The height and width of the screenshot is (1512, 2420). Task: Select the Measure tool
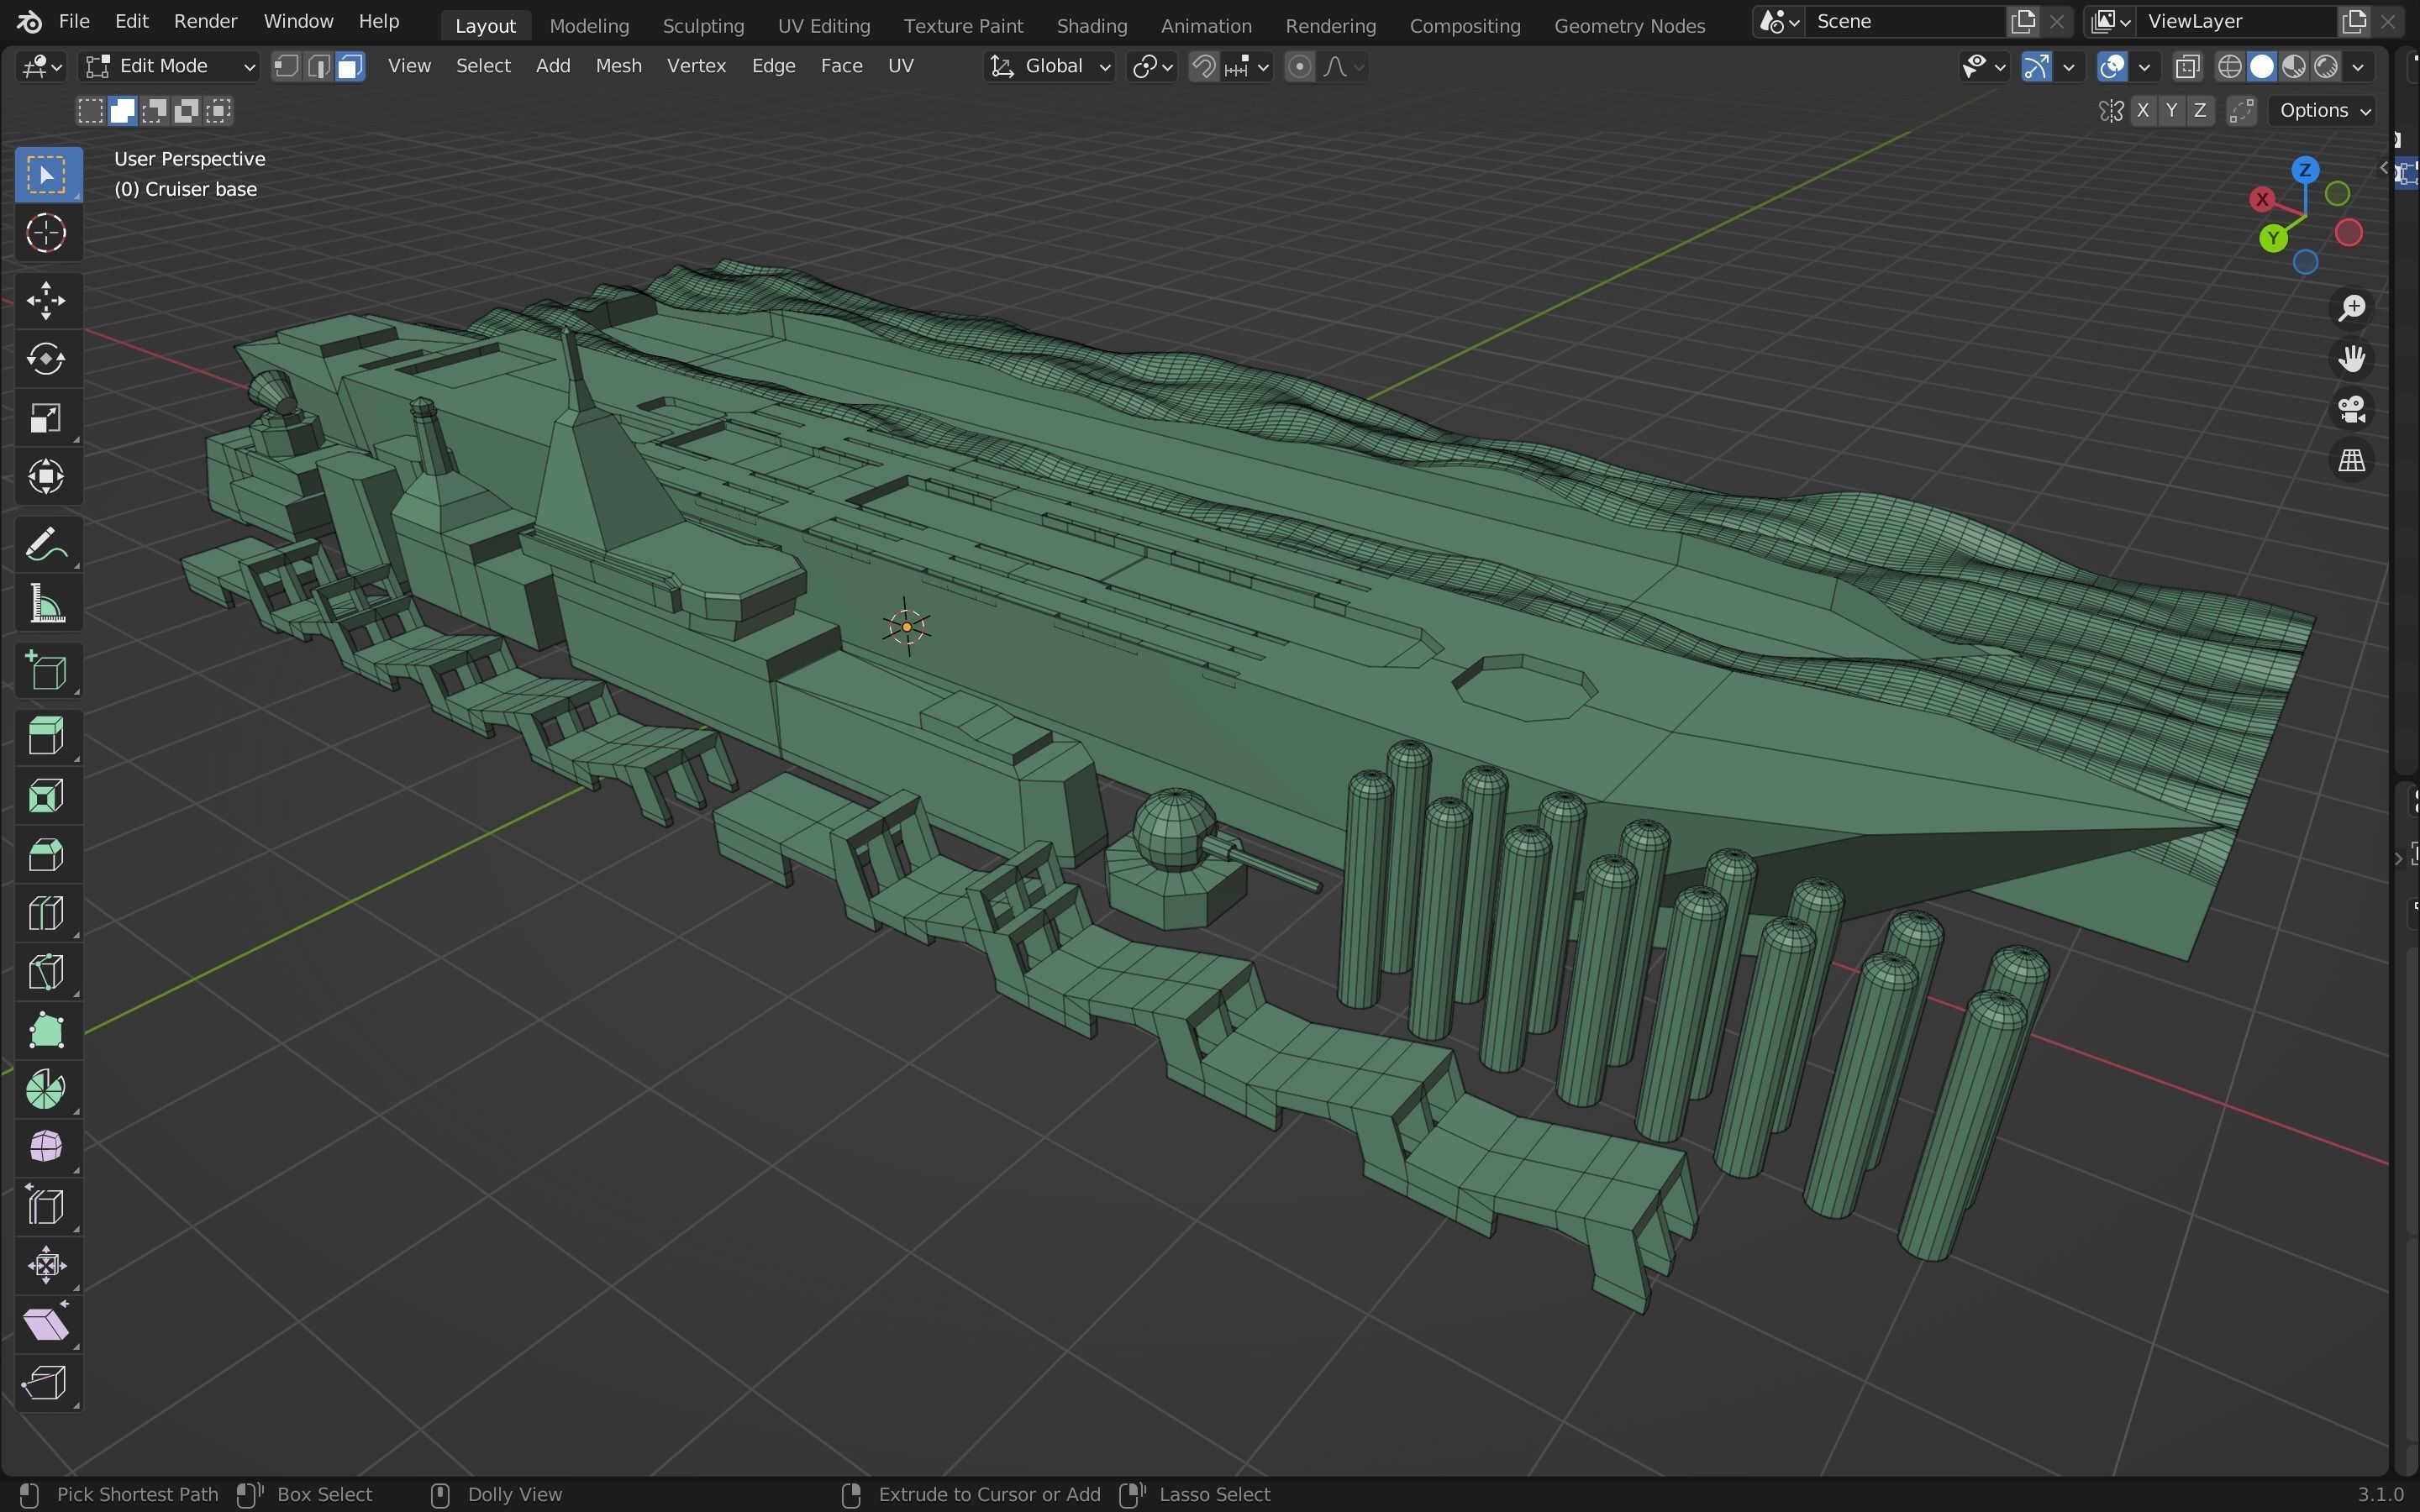click(47, 602)
